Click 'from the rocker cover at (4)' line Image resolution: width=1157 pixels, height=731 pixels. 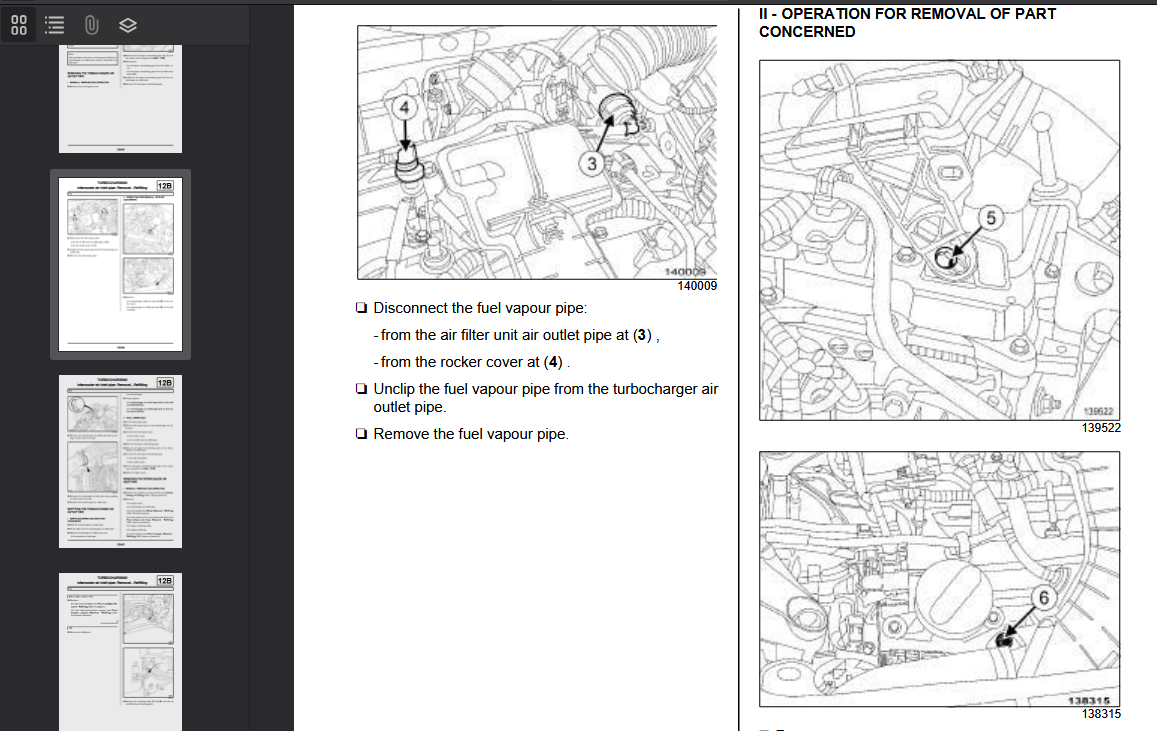(472, 362)
